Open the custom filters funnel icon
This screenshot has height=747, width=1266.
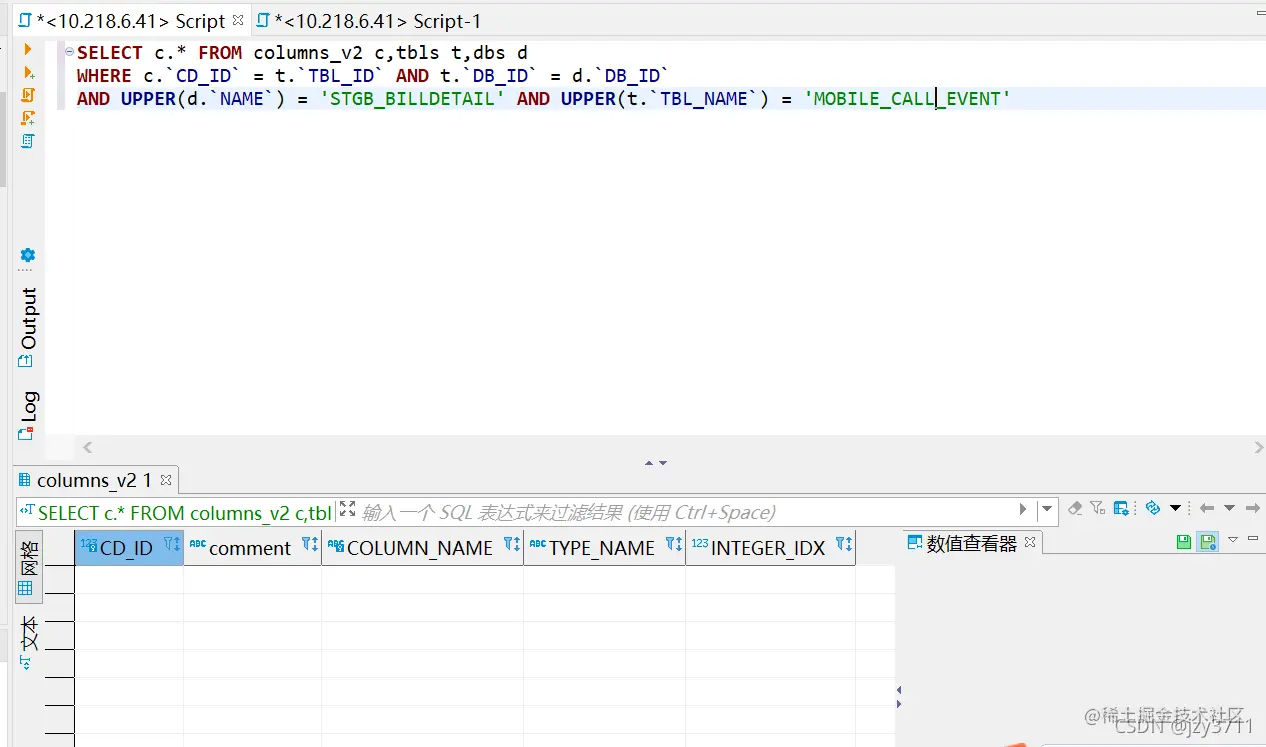(x=1098, y=508)
